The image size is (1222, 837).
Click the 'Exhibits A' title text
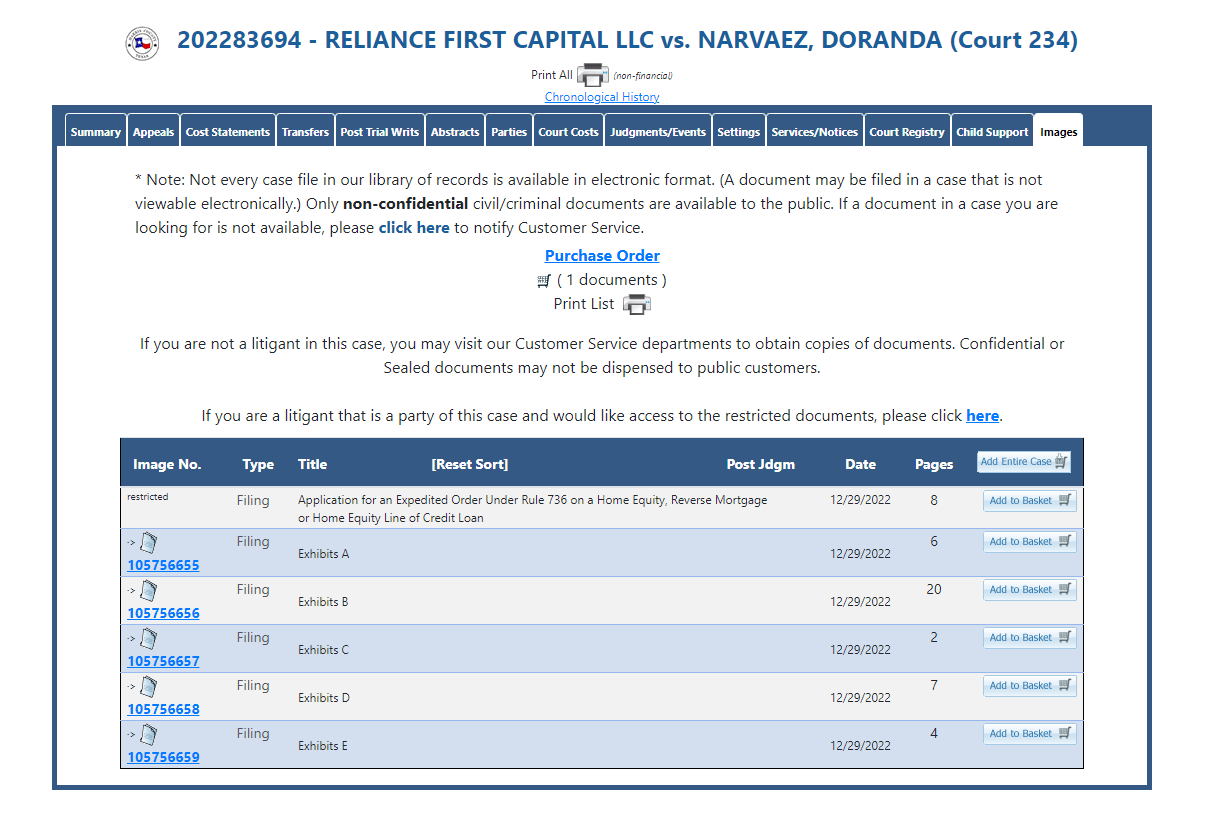(x=323, y=554)
